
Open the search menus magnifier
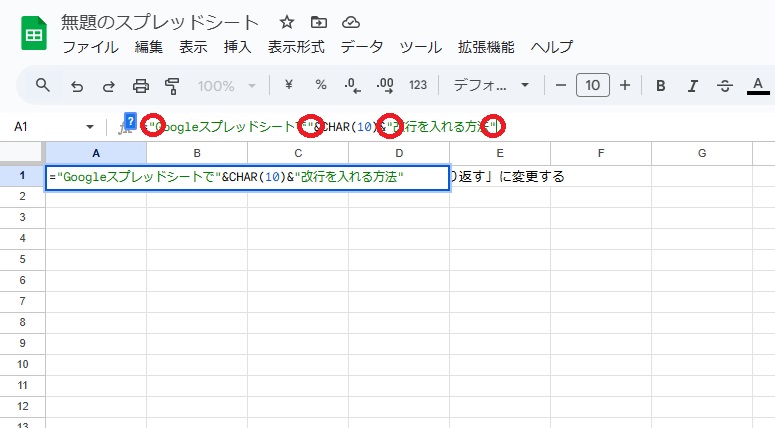click(43, 86)
